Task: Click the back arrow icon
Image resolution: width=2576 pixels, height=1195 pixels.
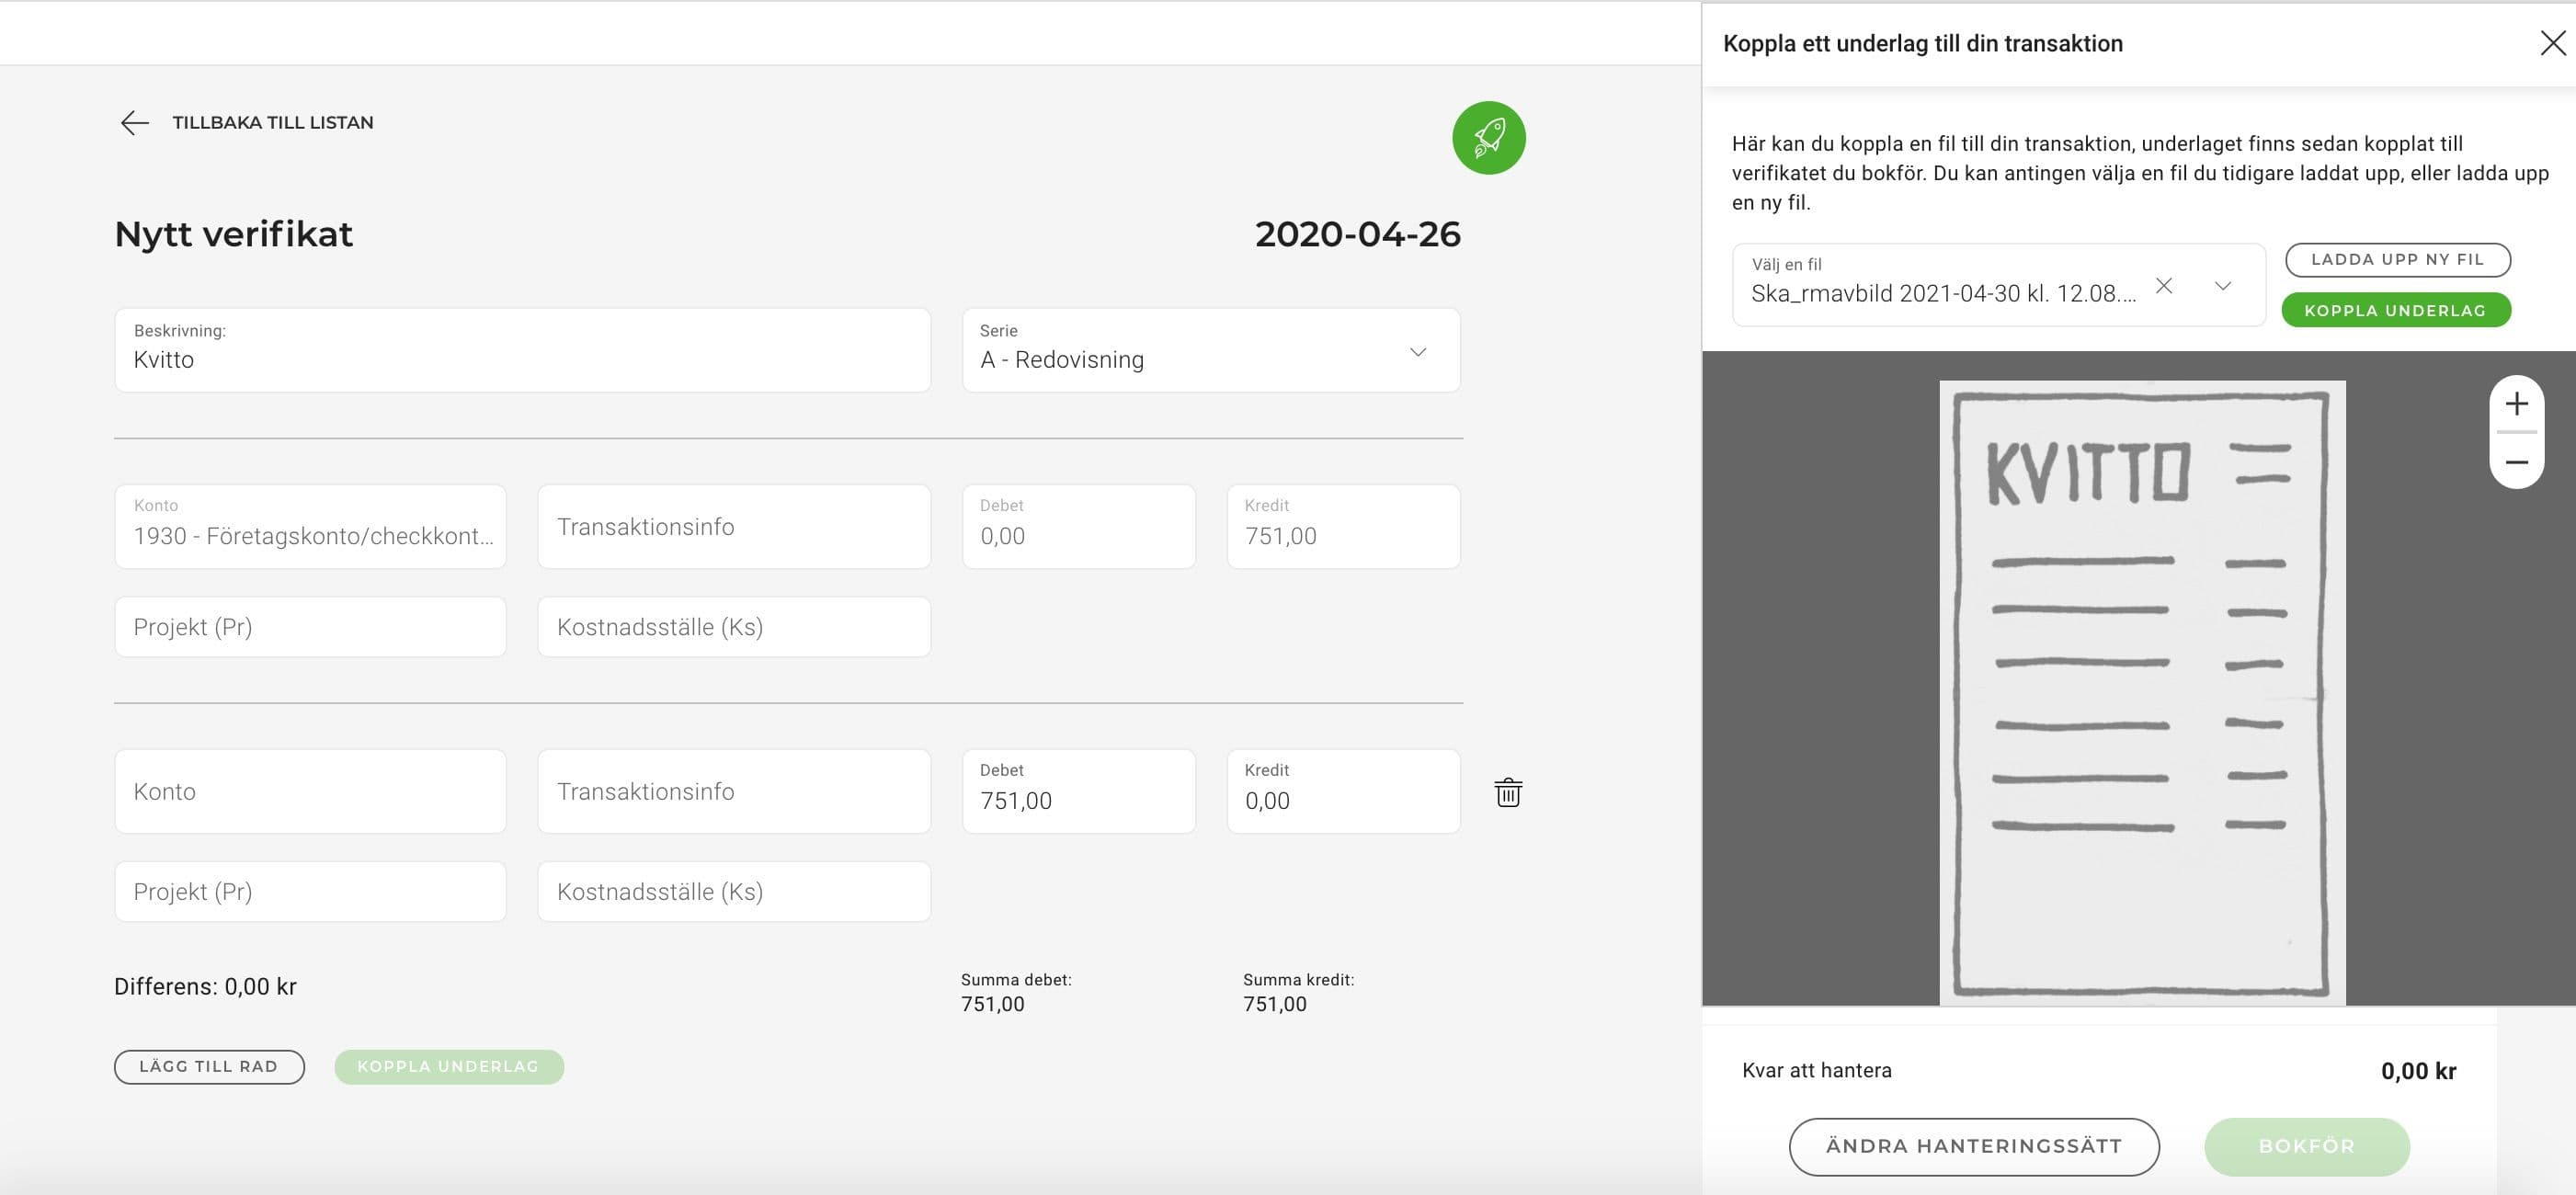Action: [134, 123]
